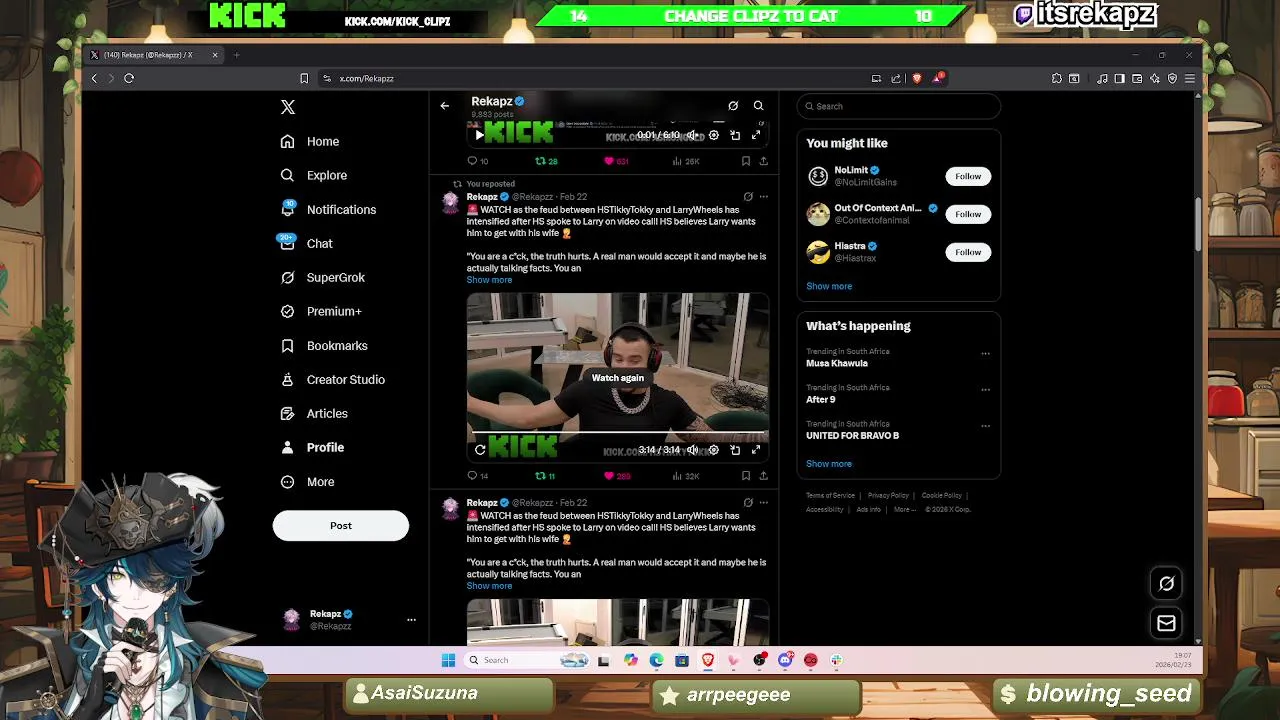The width and height of the screenshot is (1280, 720).
Task: Expand the 6:10 video to fullscreen
Action: [x=756, y=135]
